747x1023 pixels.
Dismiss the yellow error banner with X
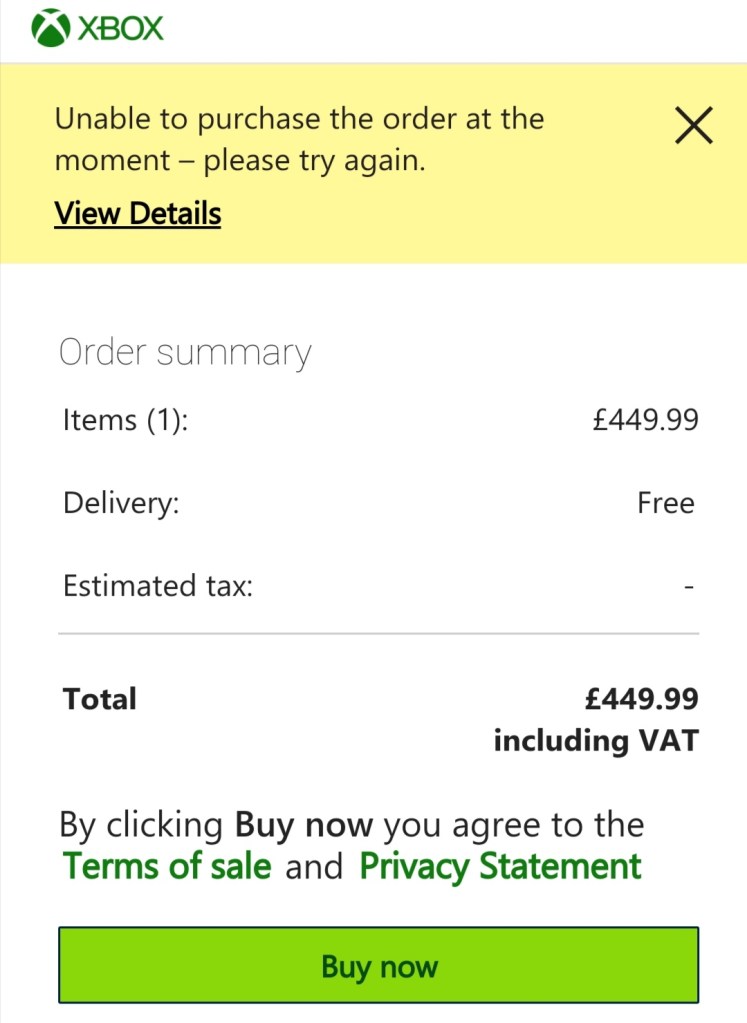tap(693, 126)
